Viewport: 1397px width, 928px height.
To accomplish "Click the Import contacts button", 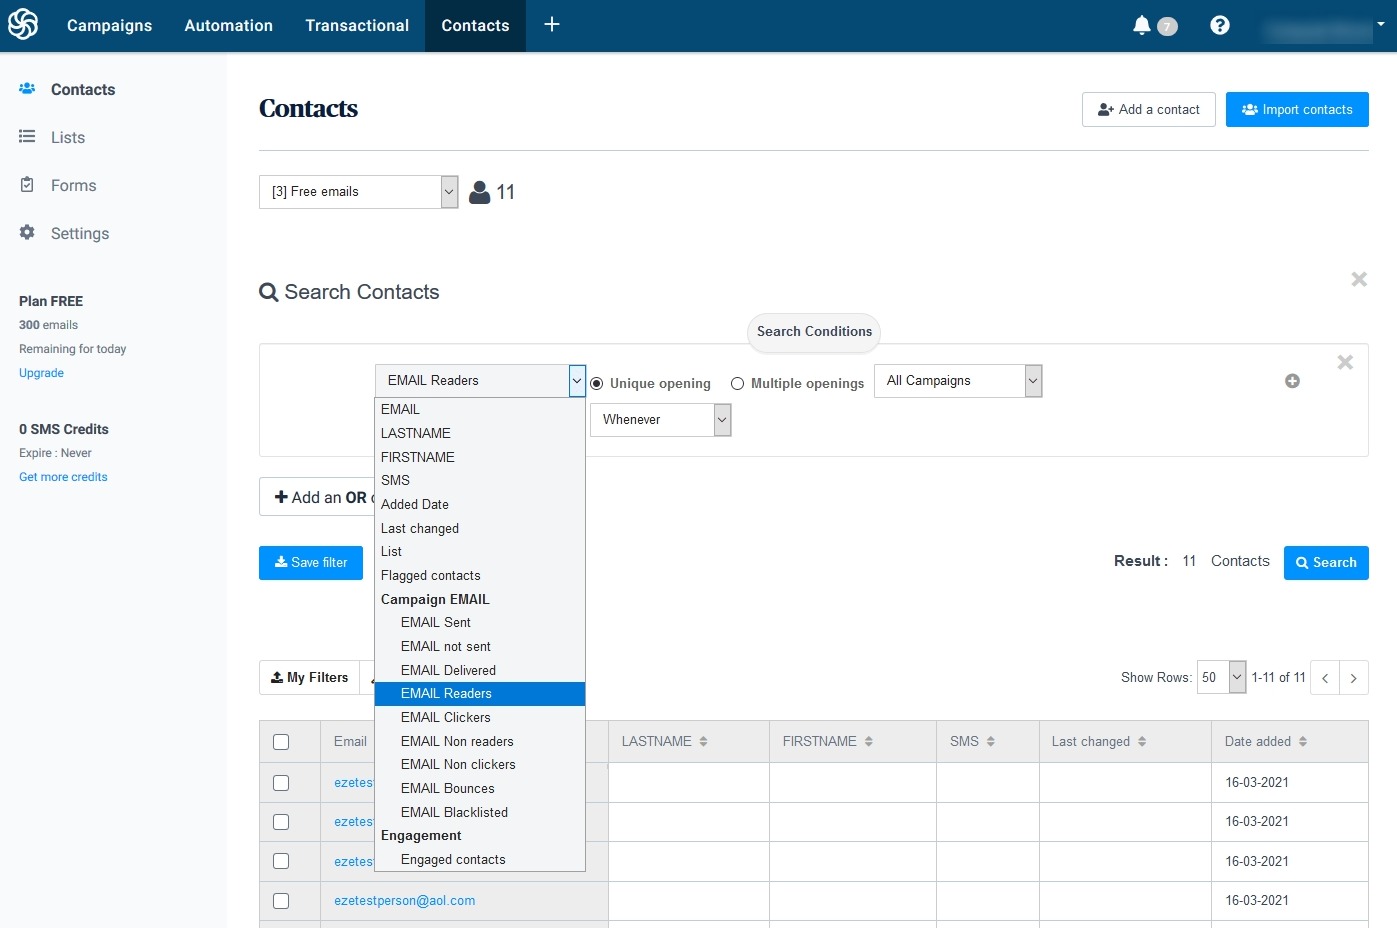I will [1296, 110].
